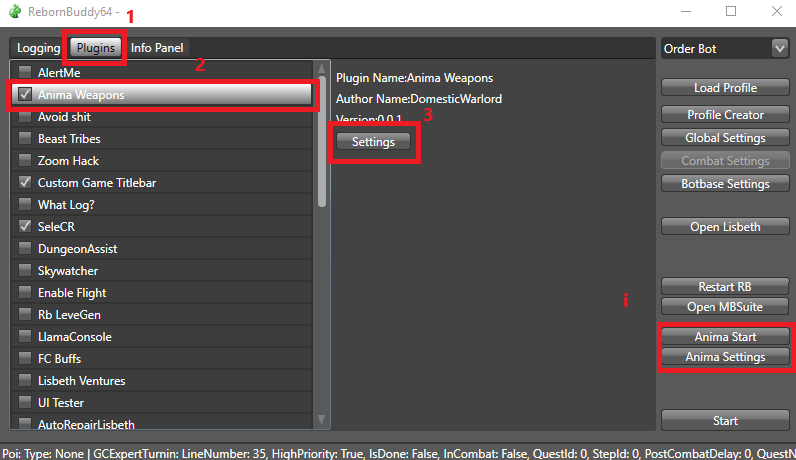Click the Load Profile button
The image size is (796, 460).
coord(725,88)
